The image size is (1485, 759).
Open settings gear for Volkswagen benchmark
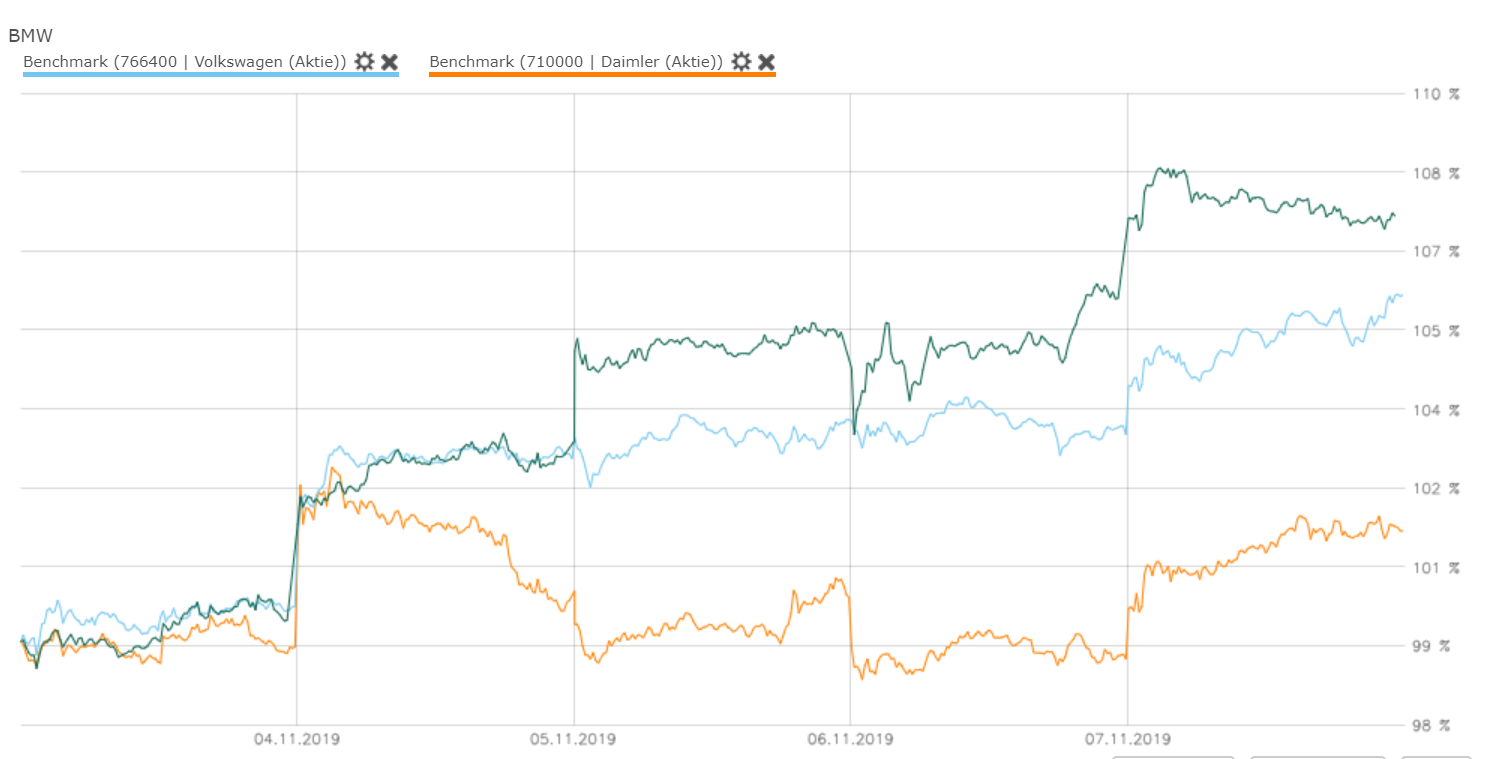coord(364,62)
